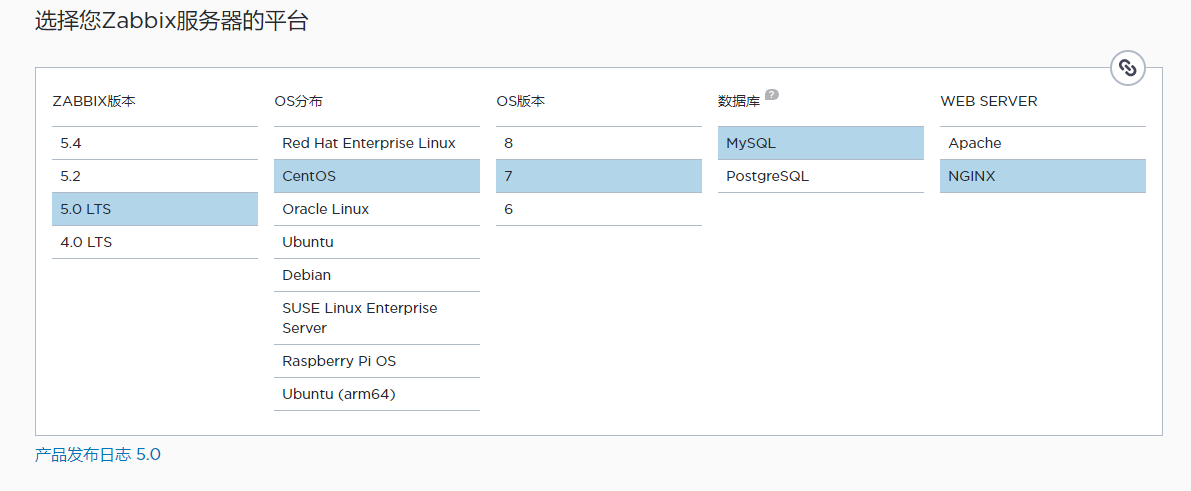Pick Ubuntu as the OS distribution
This screenshot has height=491, width=1191.
pos(377,242)
